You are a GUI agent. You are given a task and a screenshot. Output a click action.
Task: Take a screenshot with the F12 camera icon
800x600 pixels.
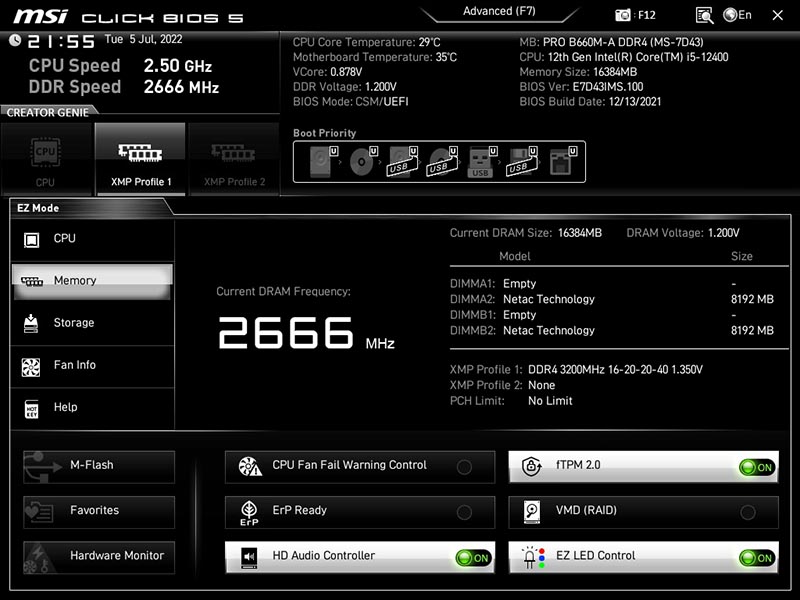(x=622, y=15)
